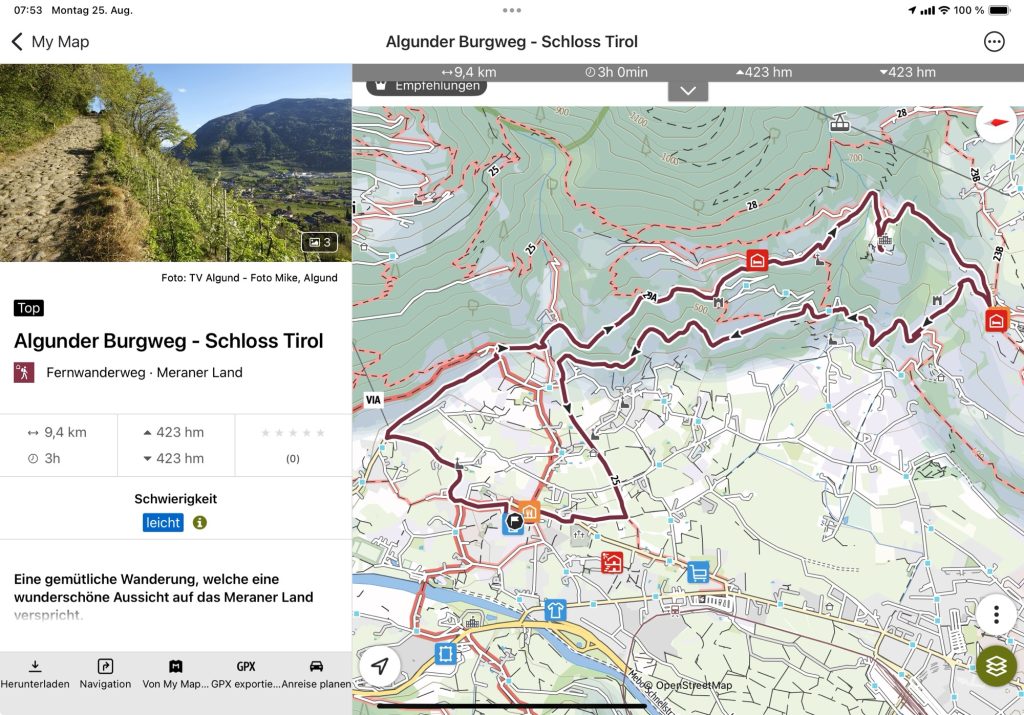Start Navigation for this route
The height and width of the screenshot is (715, 1024).
pyautogui.click(x=105, y=673)
